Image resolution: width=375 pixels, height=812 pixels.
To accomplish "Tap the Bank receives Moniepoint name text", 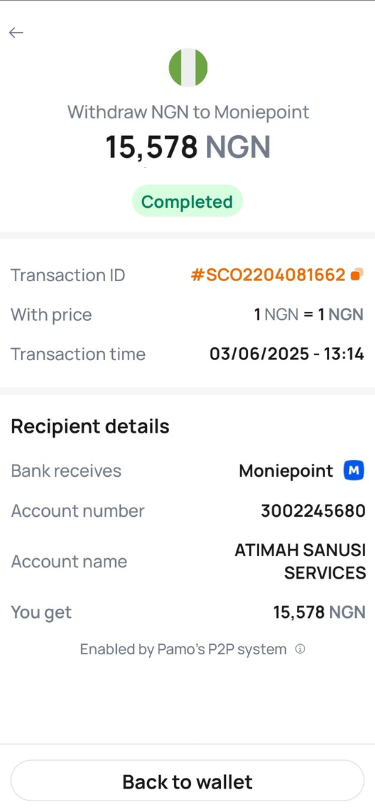I will 286,471.
